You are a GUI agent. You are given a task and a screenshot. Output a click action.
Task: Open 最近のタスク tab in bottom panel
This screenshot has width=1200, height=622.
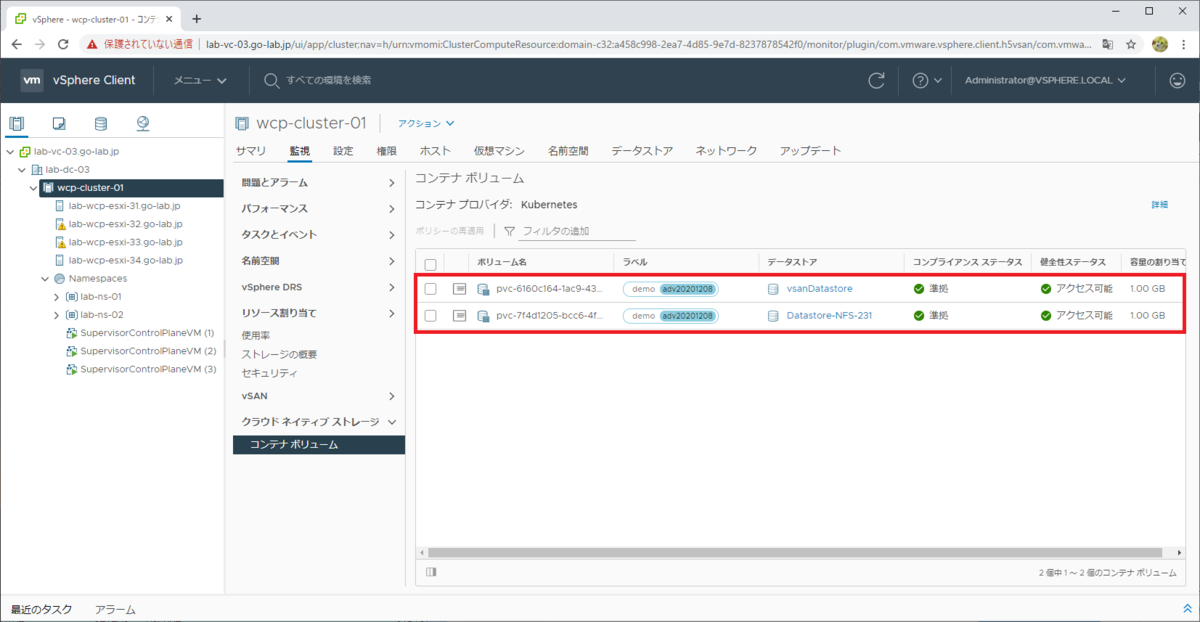pyautogui.click(x=41, y=609)
